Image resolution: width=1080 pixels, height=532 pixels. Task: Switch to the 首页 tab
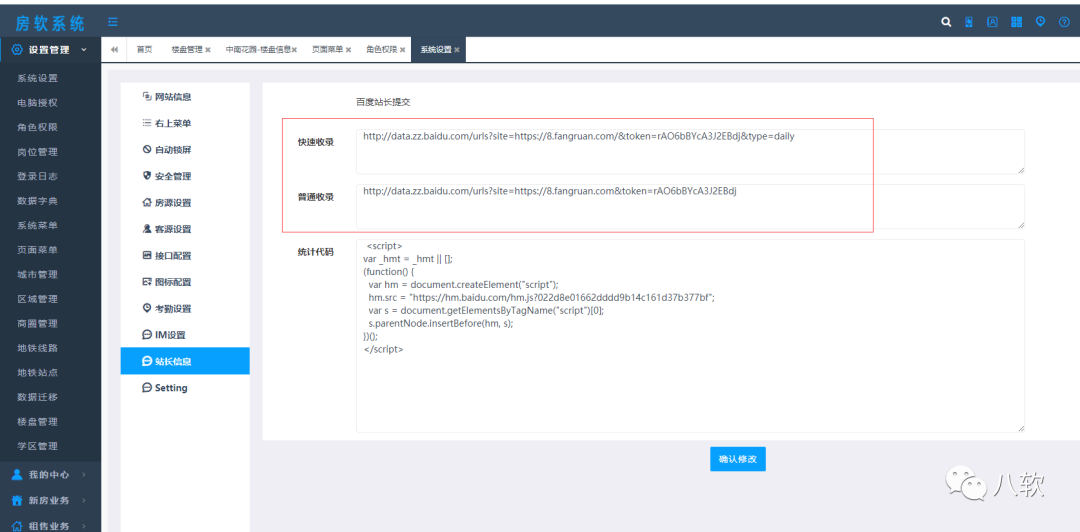(x=144, y=50)
